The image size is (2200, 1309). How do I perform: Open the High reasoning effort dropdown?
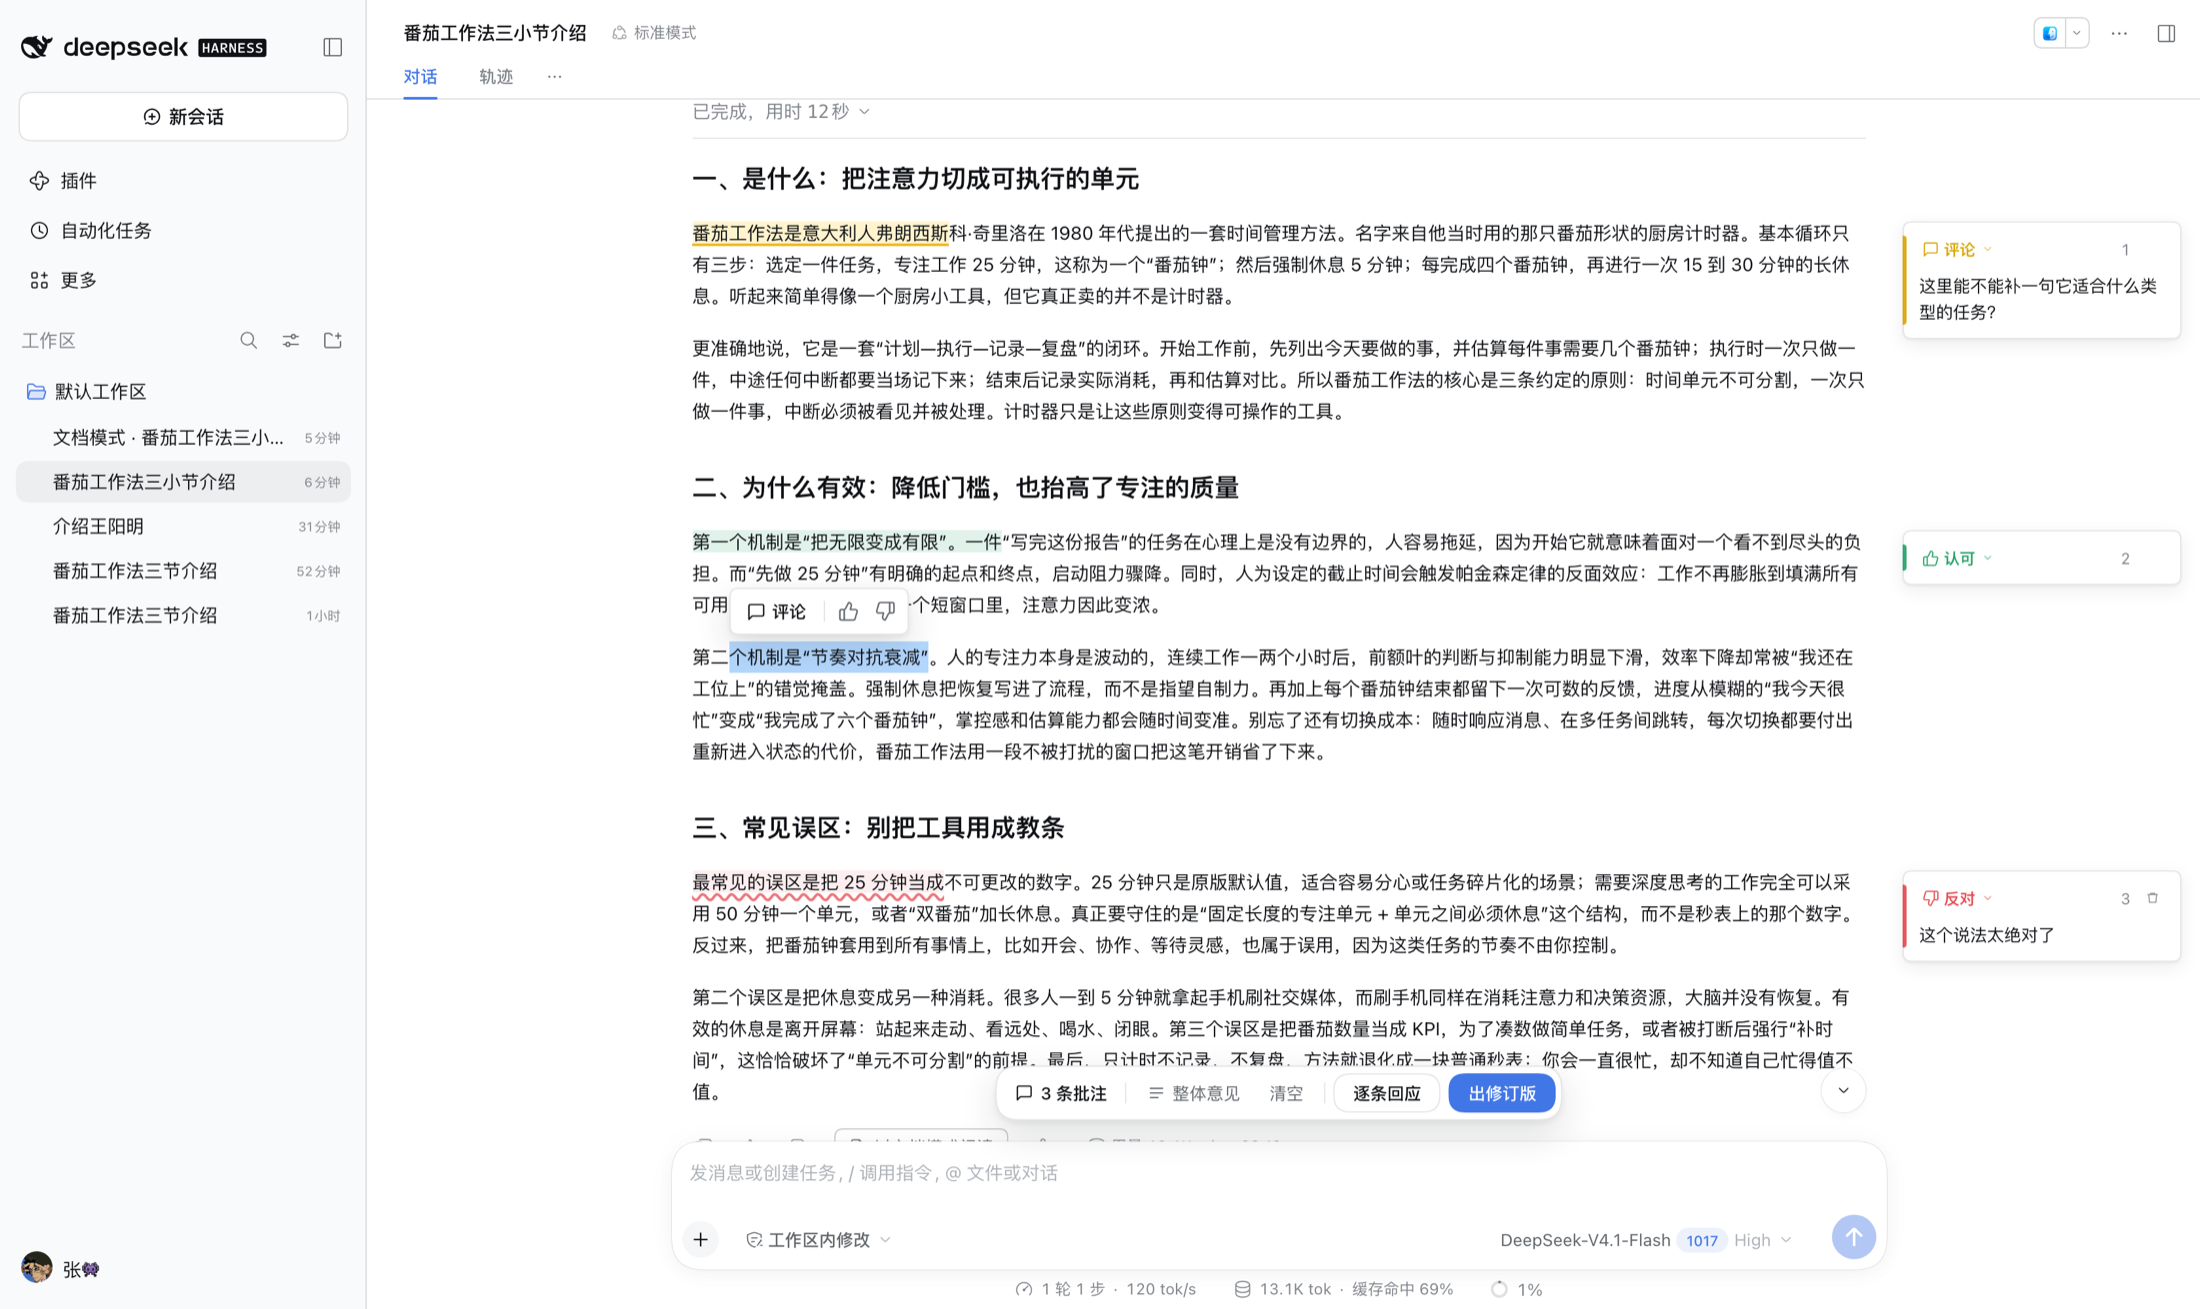[1762, 1241]
